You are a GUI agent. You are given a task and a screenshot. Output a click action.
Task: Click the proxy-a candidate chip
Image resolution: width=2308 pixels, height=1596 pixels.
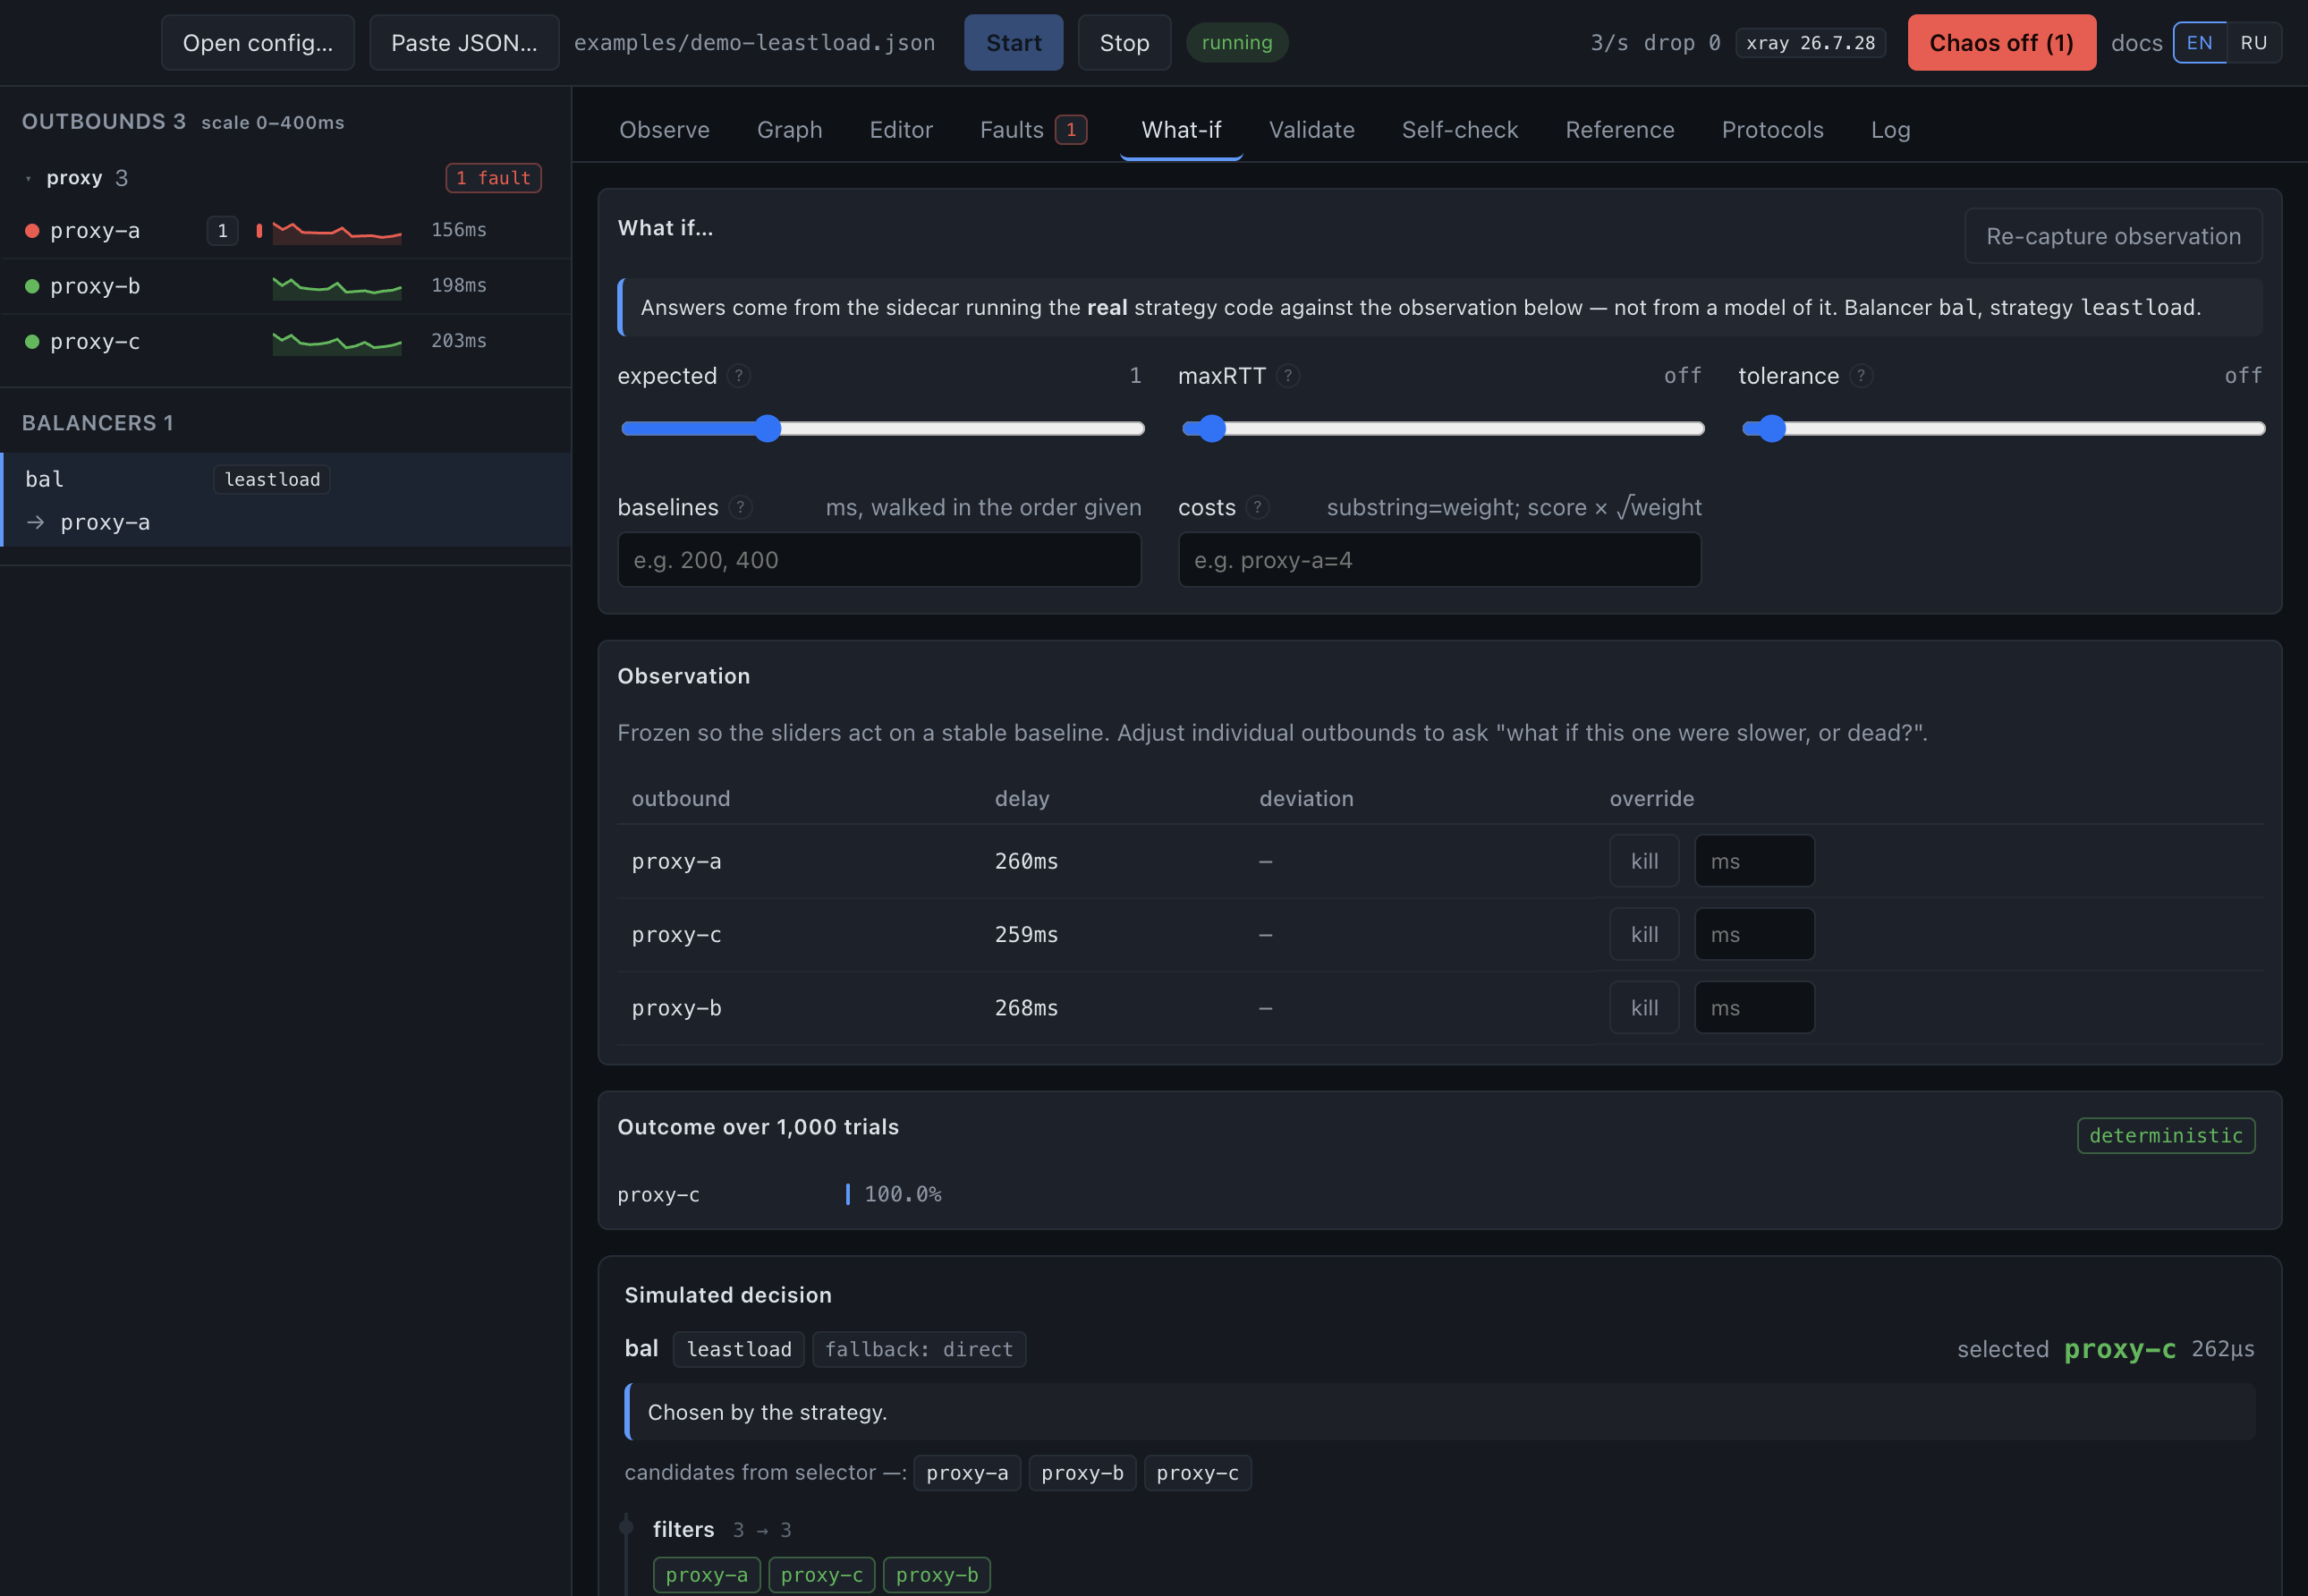(967, 1473)
